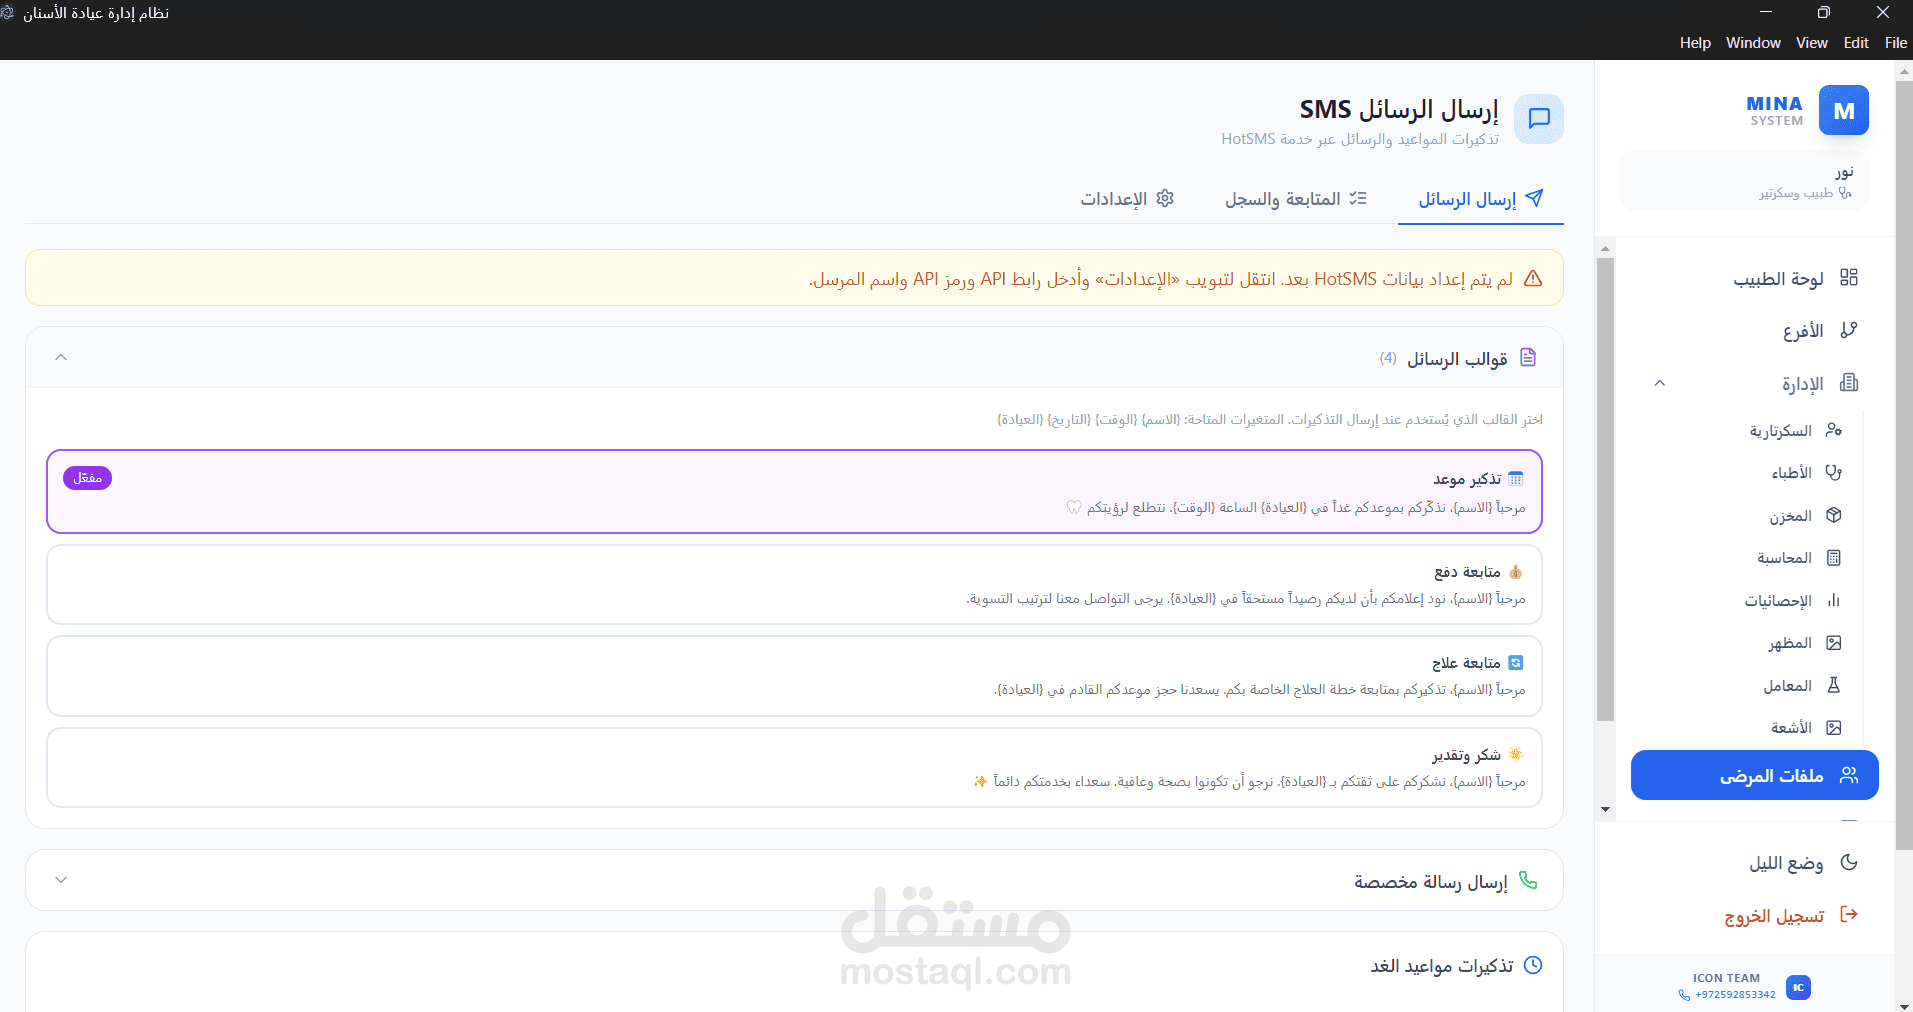Click the clock icon beside تذكيرات مواعيد الغد
1913x1012 pixels.
pos(1532,965)
